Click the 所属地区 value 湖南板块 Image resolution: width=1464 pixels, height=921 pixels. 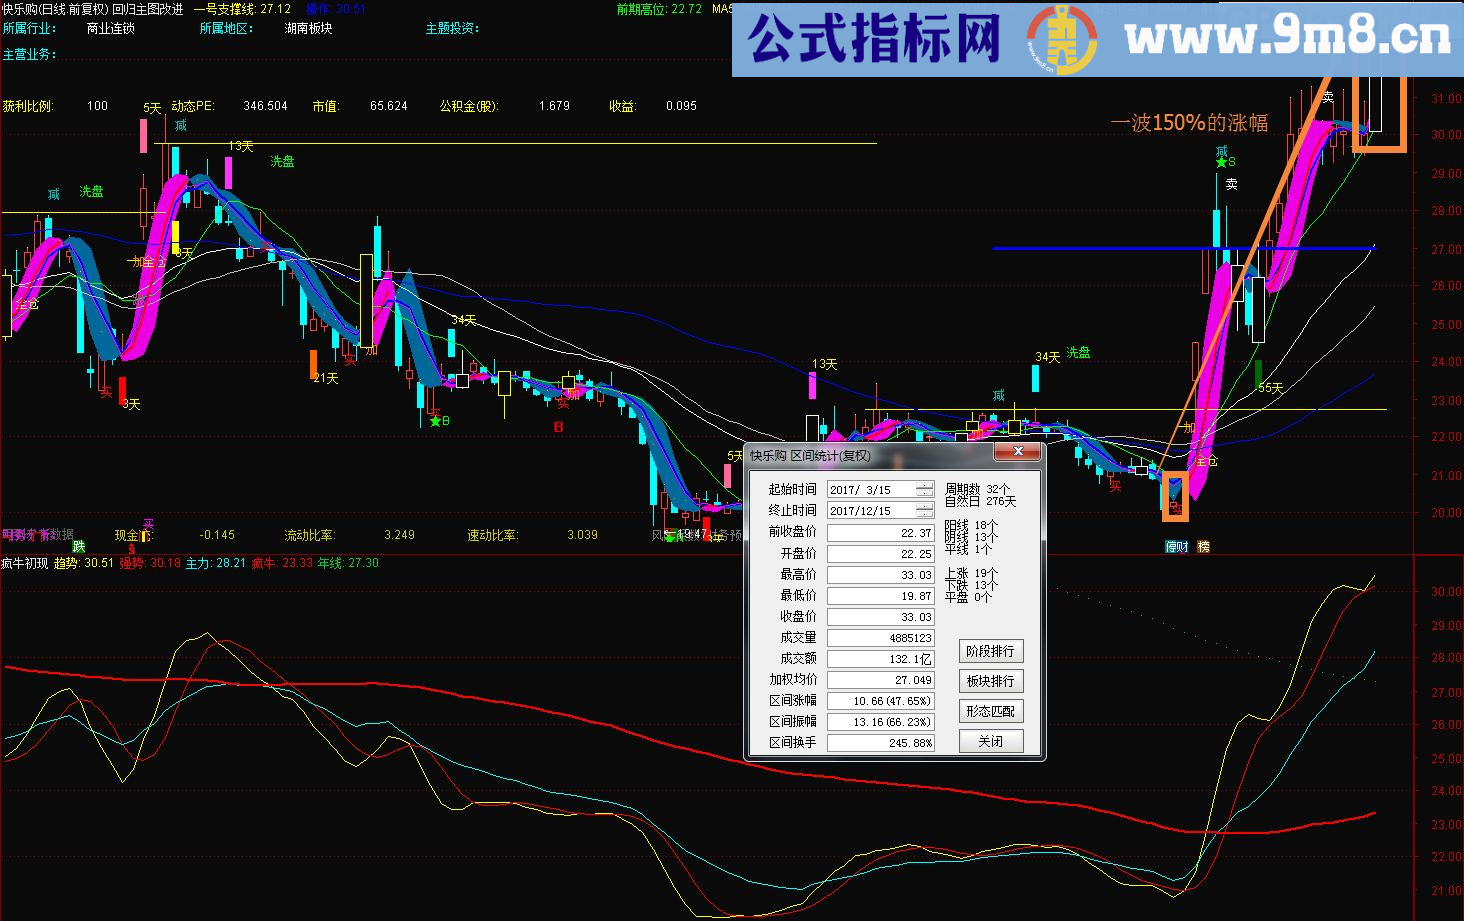[x=309, y=28]
